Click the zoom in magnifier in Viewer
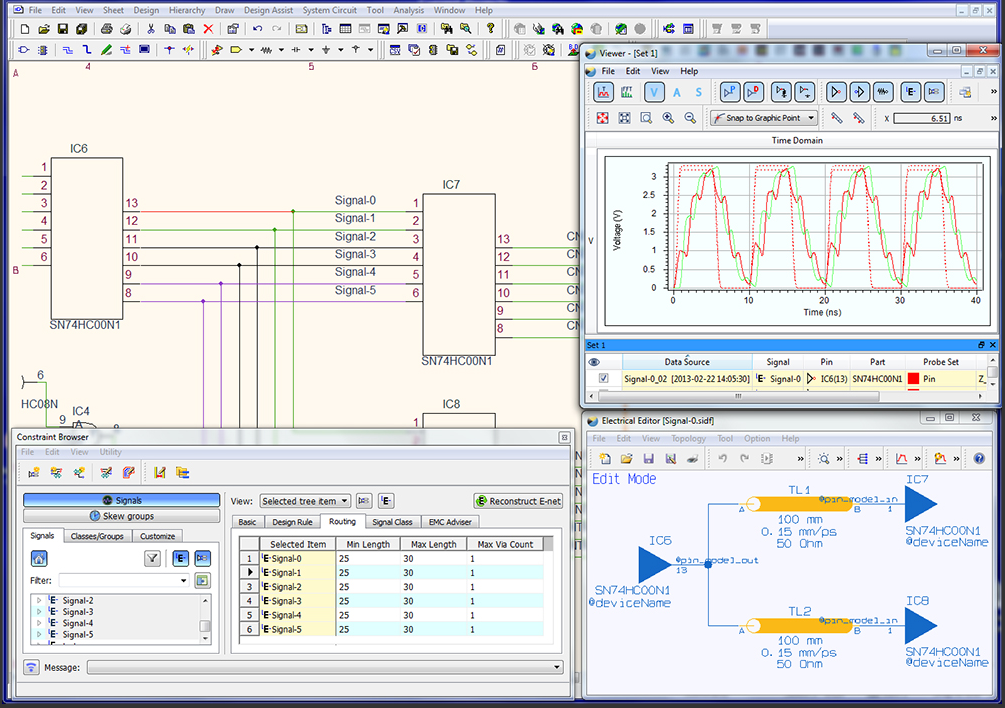The image size is (1005, 708). pos(669,118)
